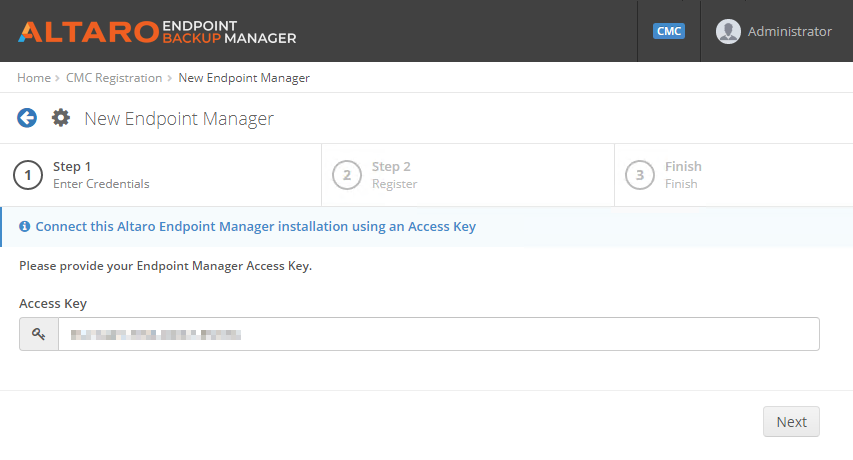Select New Endpoint Manager breadcrumb text
853x460 pixels.
244,78
